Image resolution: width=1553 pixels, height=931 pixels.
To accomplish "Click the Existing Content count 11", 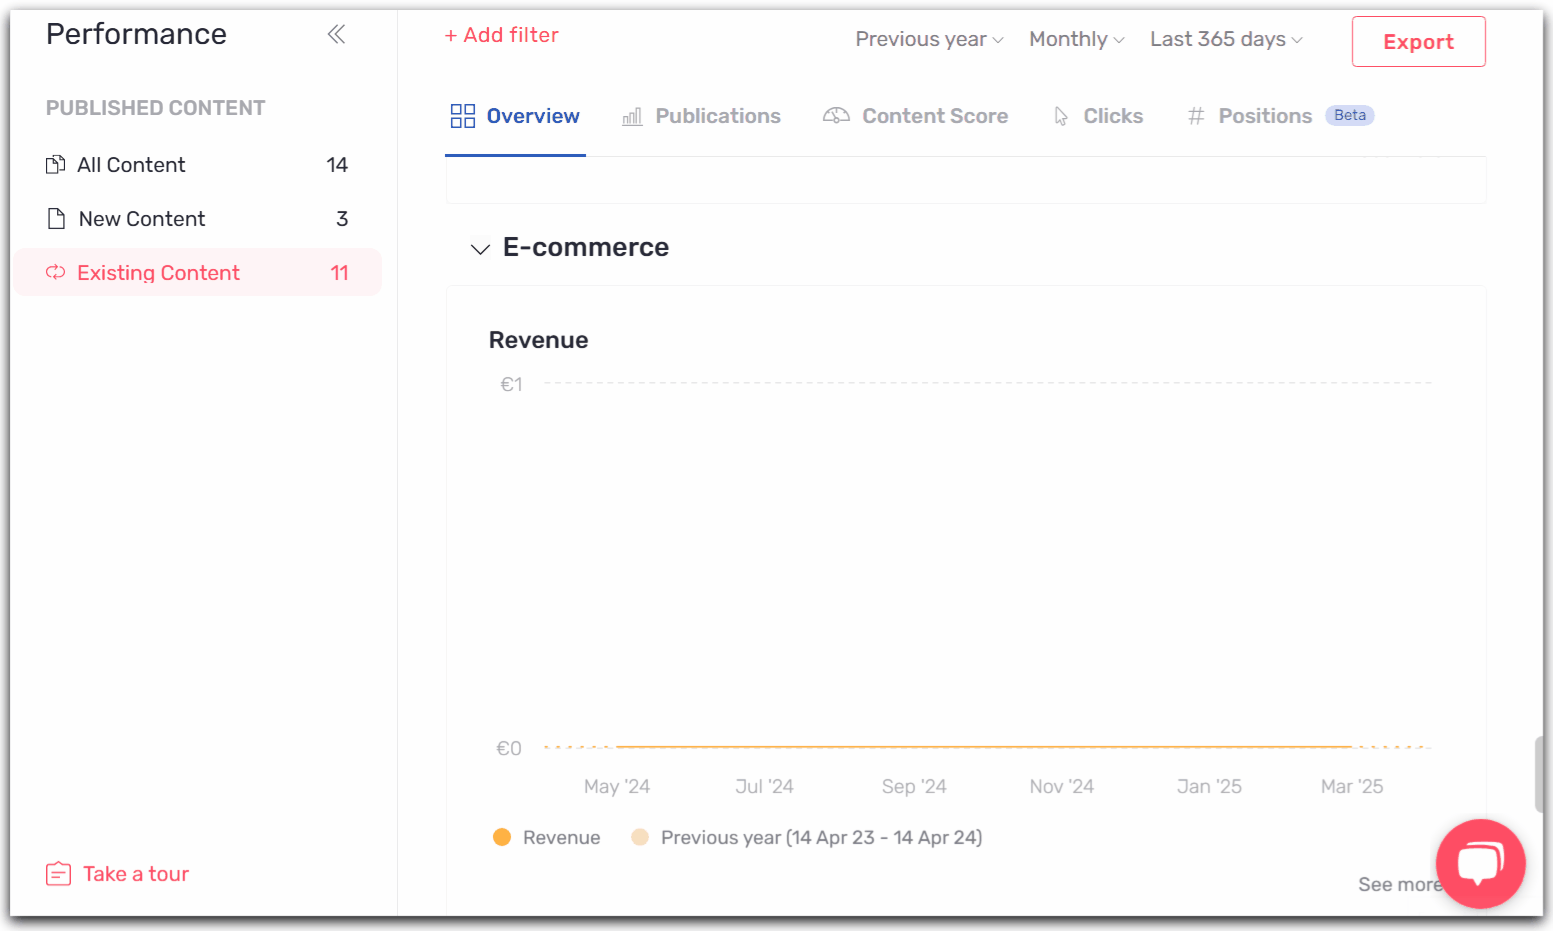I will coord(339,273).
